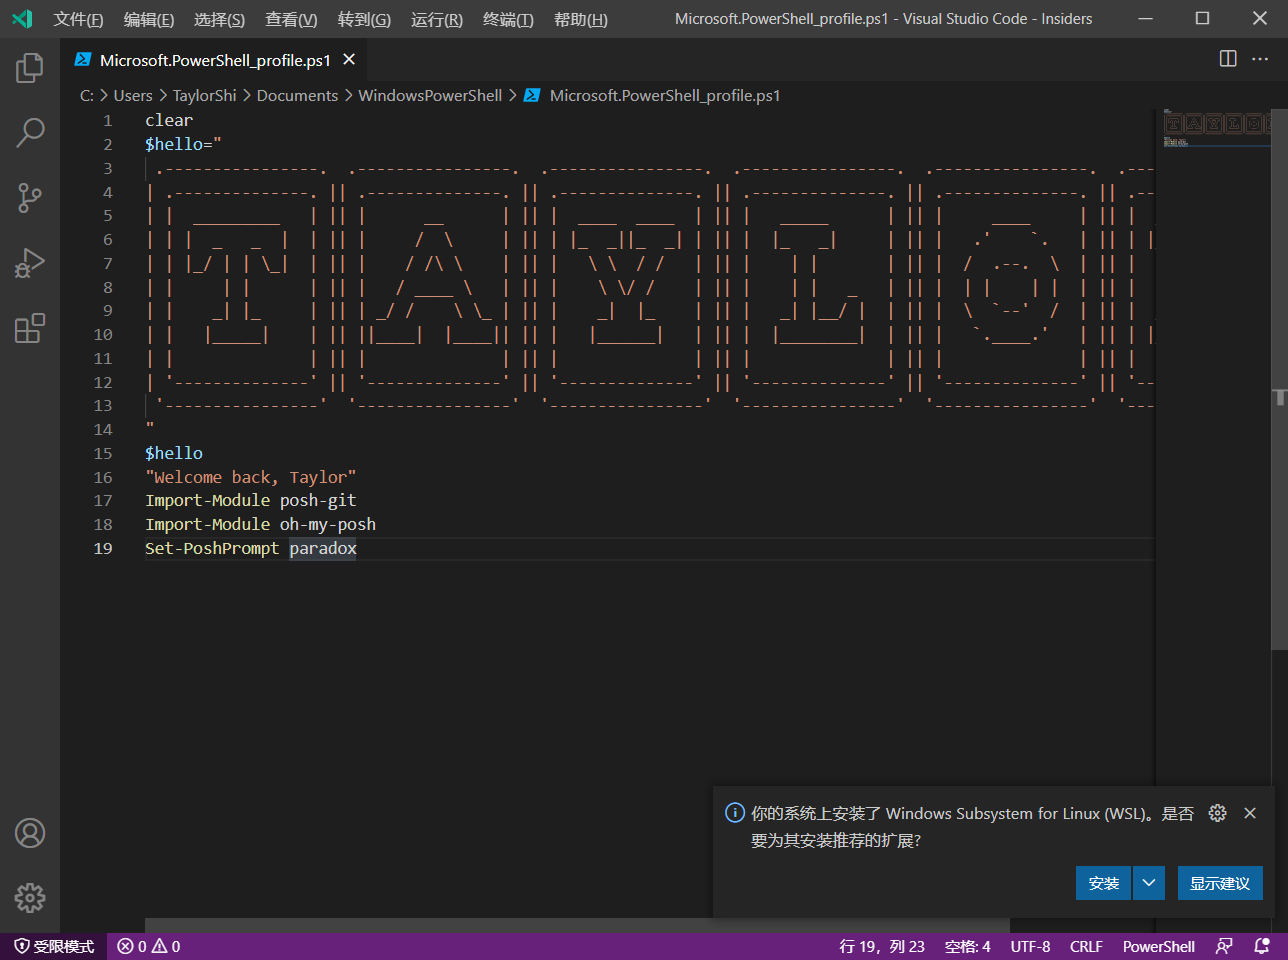Click the "Welcome back, Taylor" string
The image size is (1288, 960).
(x=251, y=477)
